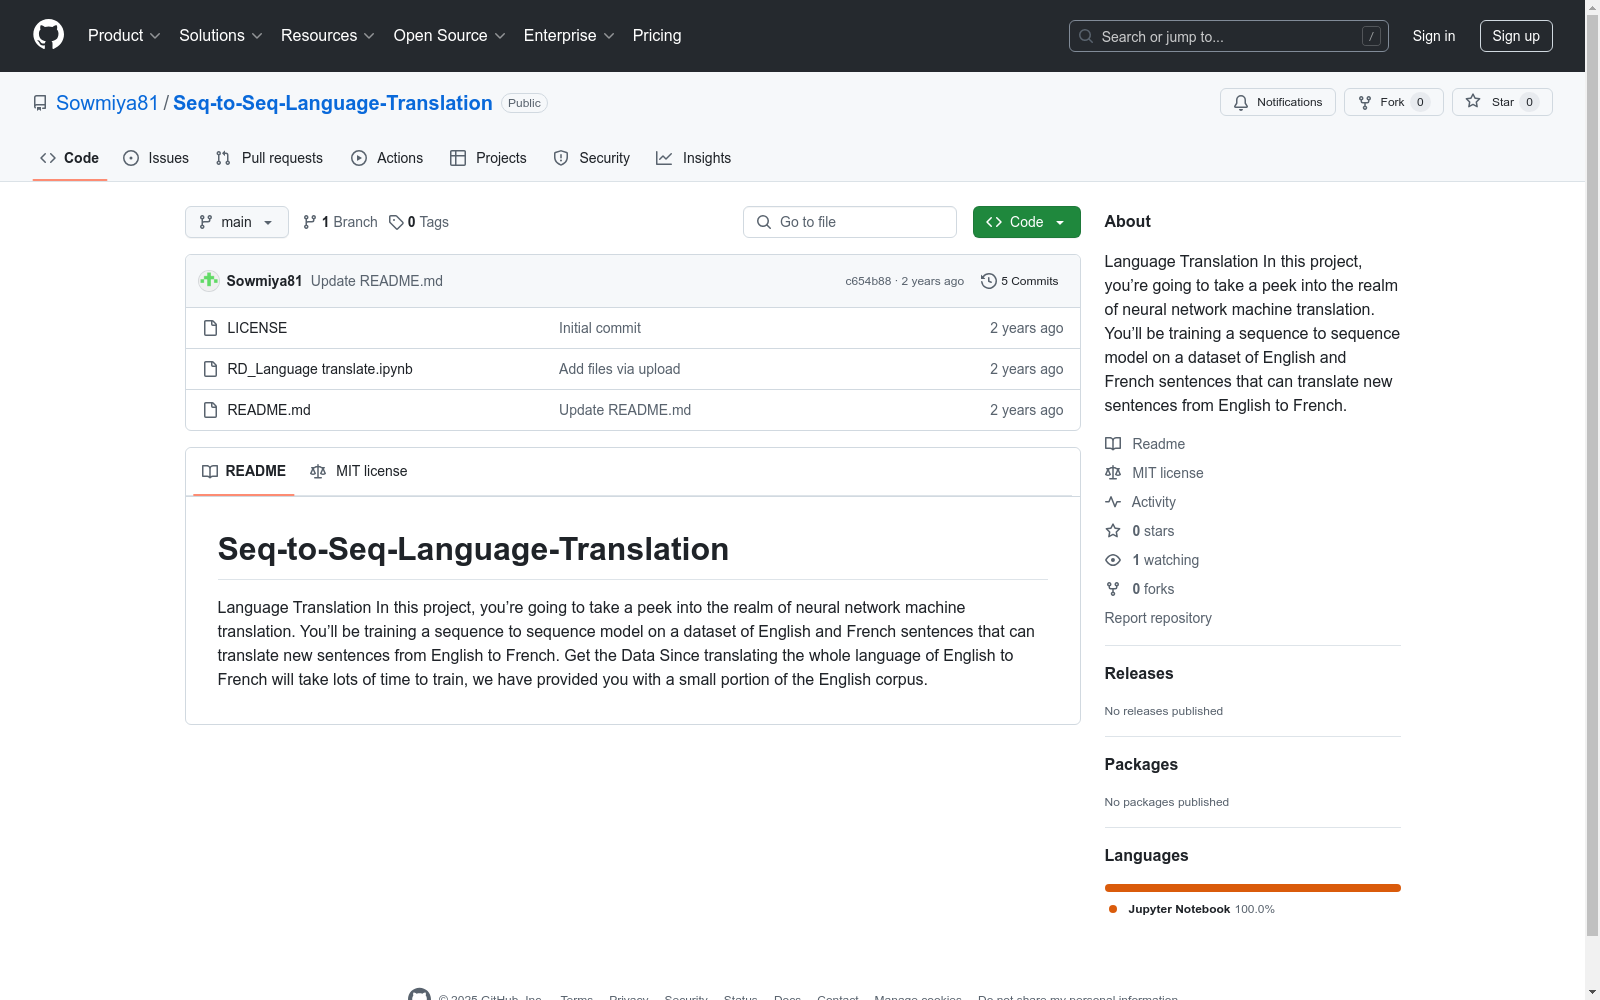Click the Sign up button

1516,36
